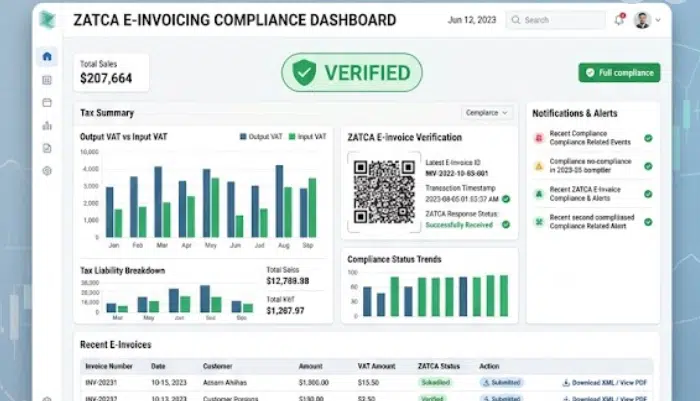Image resolution: width=700 pixels, height=401 pixels.
Task: Click the $15.50 VAT amount cell
Action: [368, 383]
